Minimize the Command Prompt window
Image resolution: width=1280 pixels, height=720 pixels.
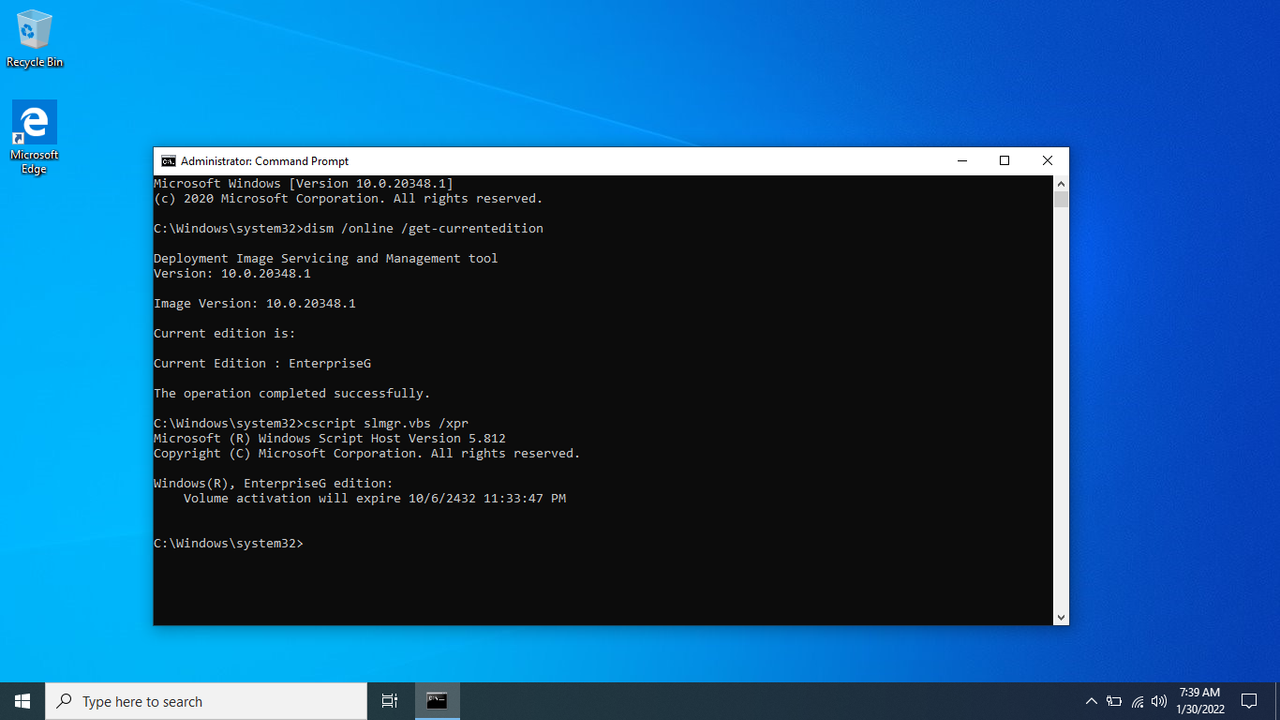[x=962, y=161]
